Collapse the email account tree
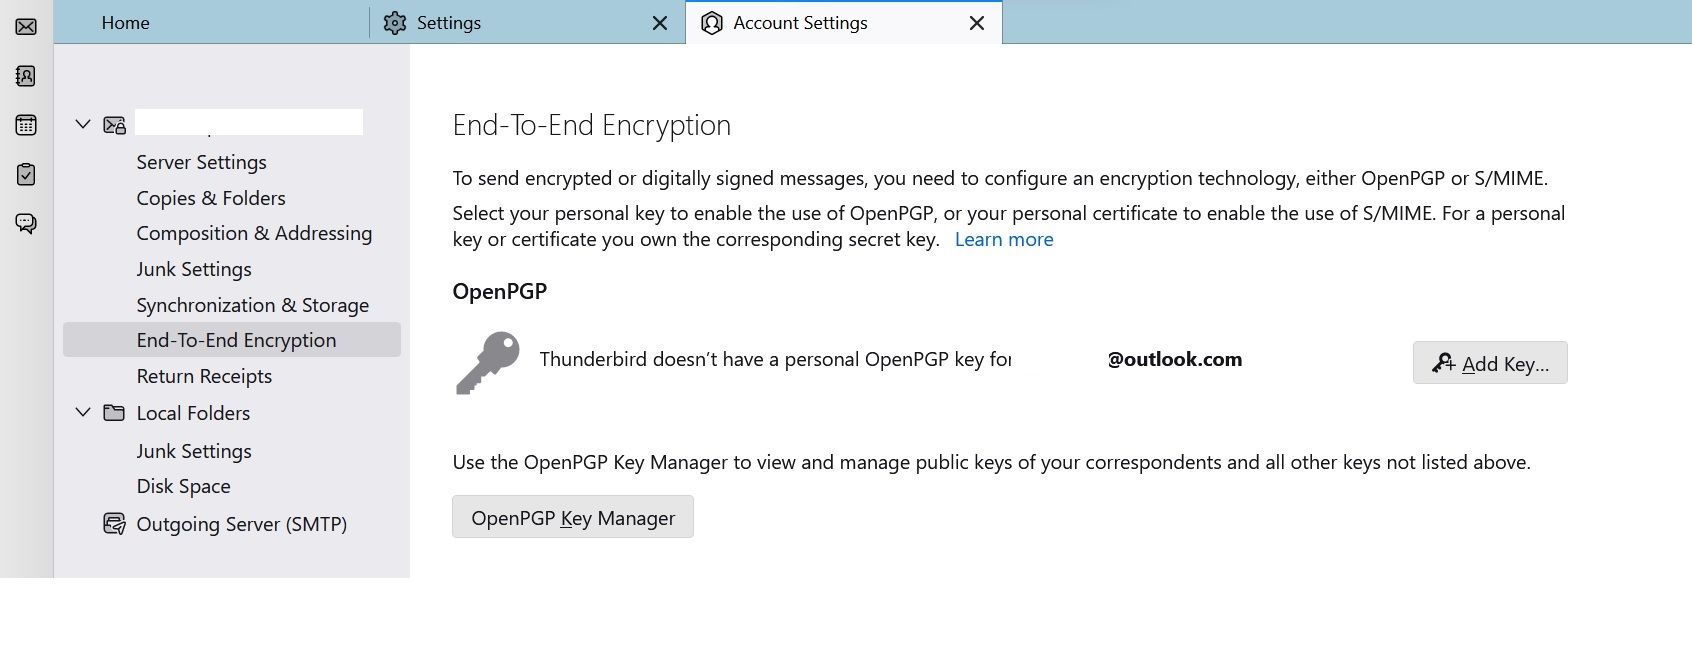1692x648 pixels. 83,124
